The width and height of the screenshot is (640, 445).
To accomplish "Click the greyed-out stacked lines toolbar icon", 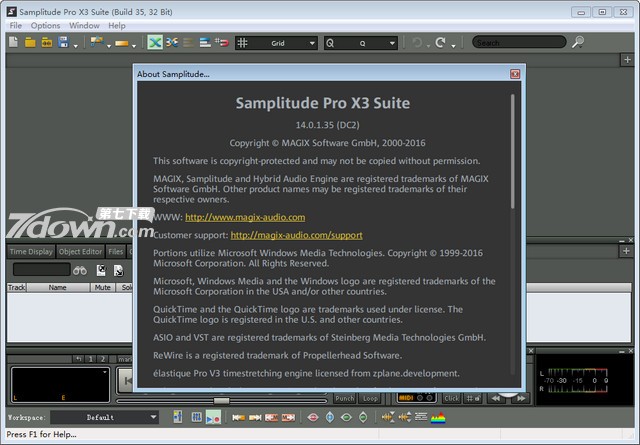I will coord(188,42).
